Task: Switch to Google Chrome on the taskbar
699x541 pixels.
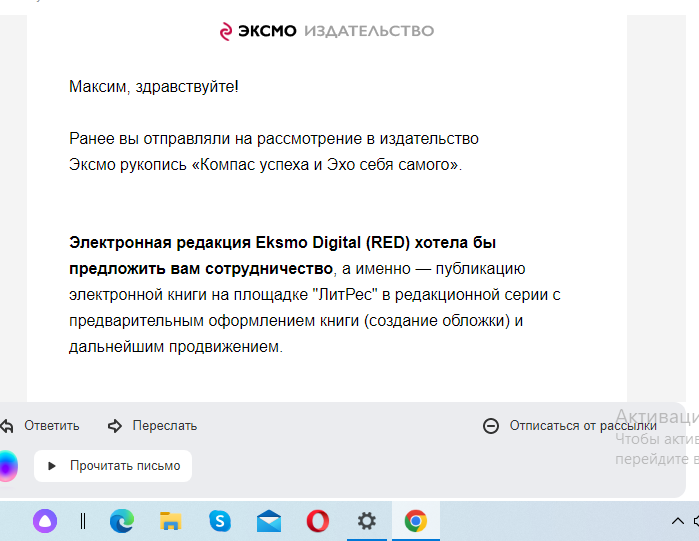Action: click(415, 521)
